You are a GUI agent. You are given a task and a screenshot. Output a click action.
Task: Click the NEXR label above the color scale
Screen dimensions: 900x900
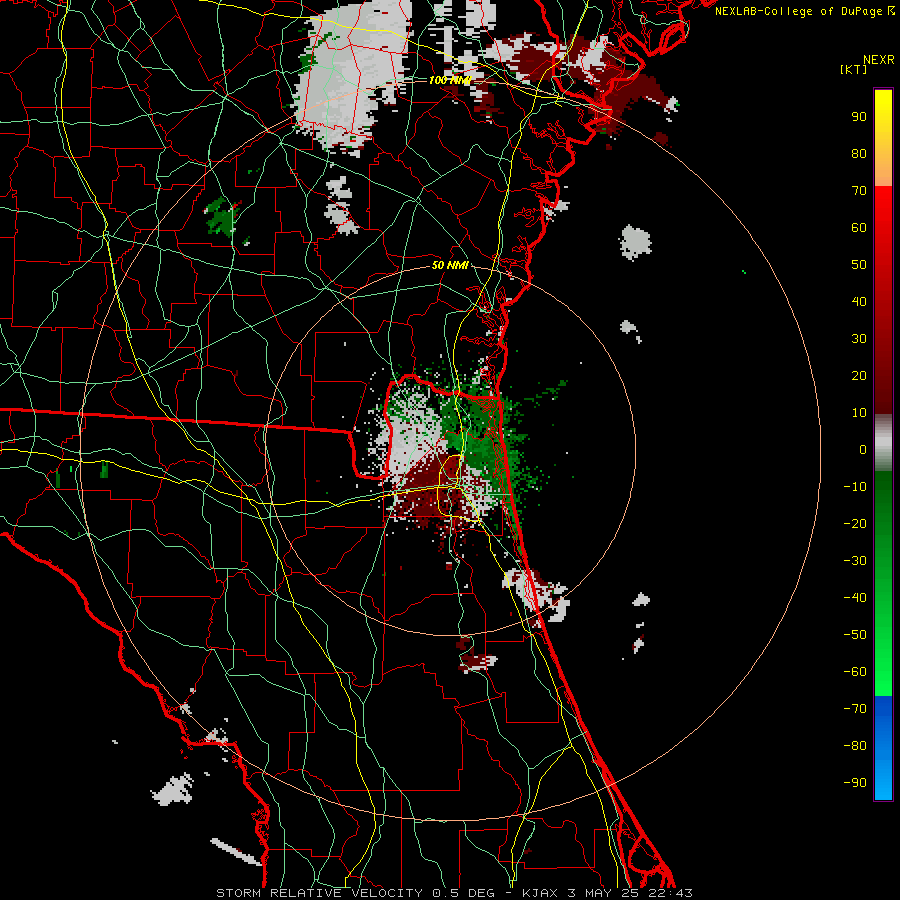(878, 60)
